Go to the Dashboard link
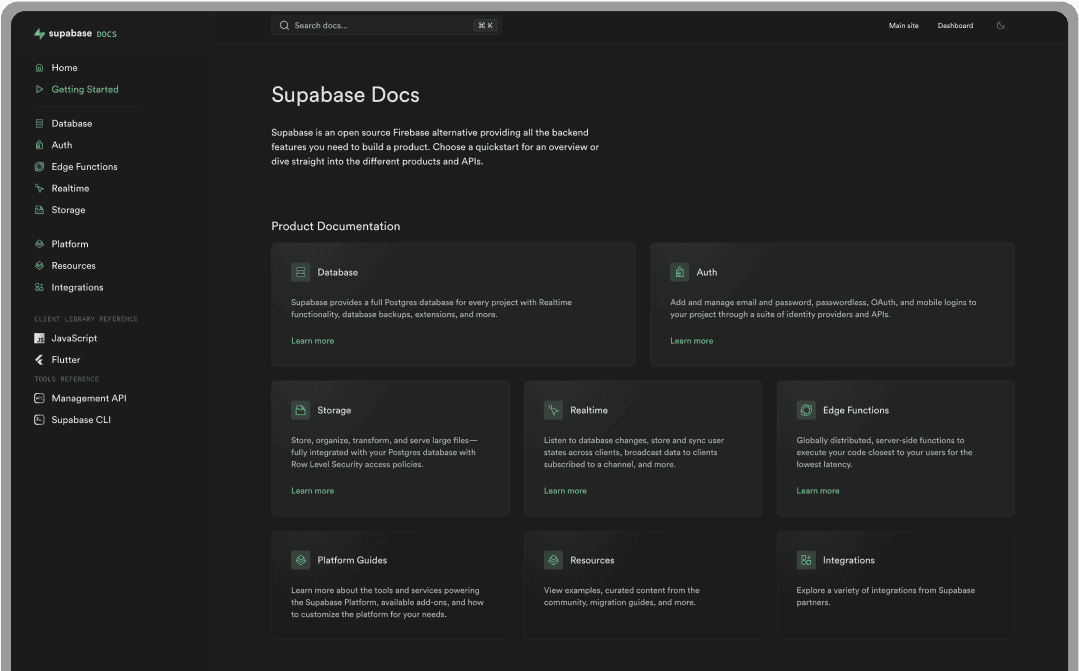Image resolution: width=1079 pixels, height=671 pixels. tap(955, 25)
